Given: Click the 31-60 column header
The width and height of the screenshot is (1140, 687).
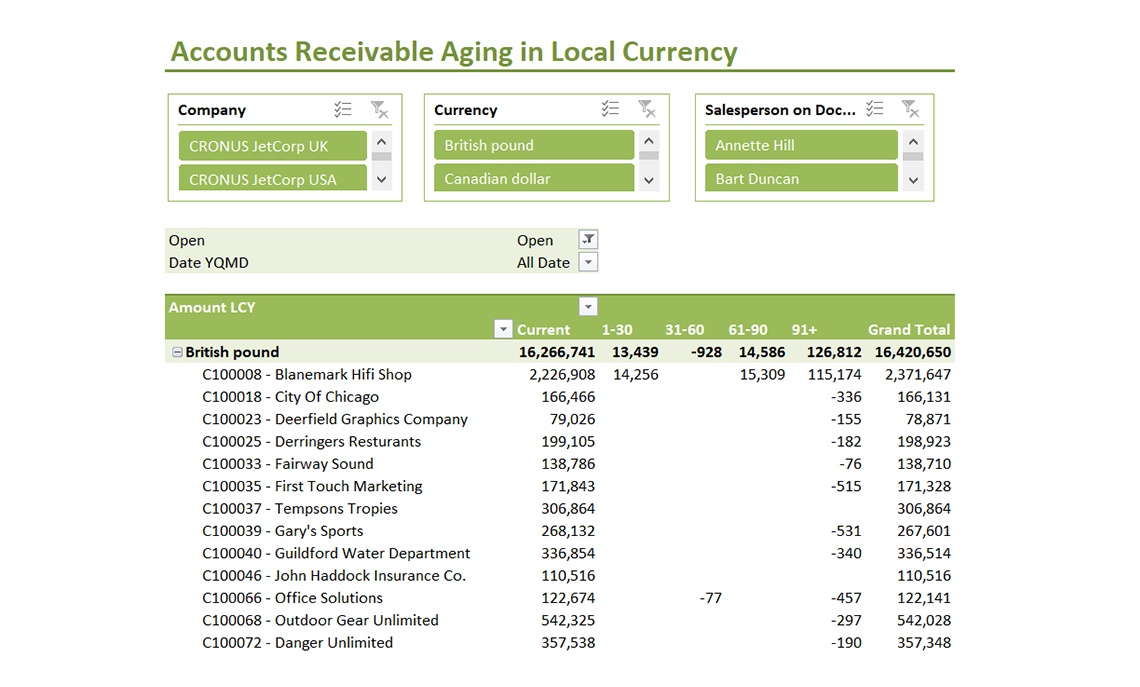Looking at the screenshot, I should pyautogui.click(x=684, y=329).
